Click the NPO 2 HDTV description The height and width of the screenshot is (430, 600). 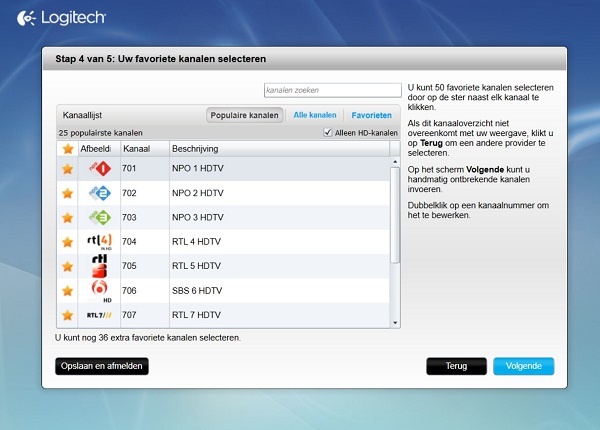[x=198, y=193]
